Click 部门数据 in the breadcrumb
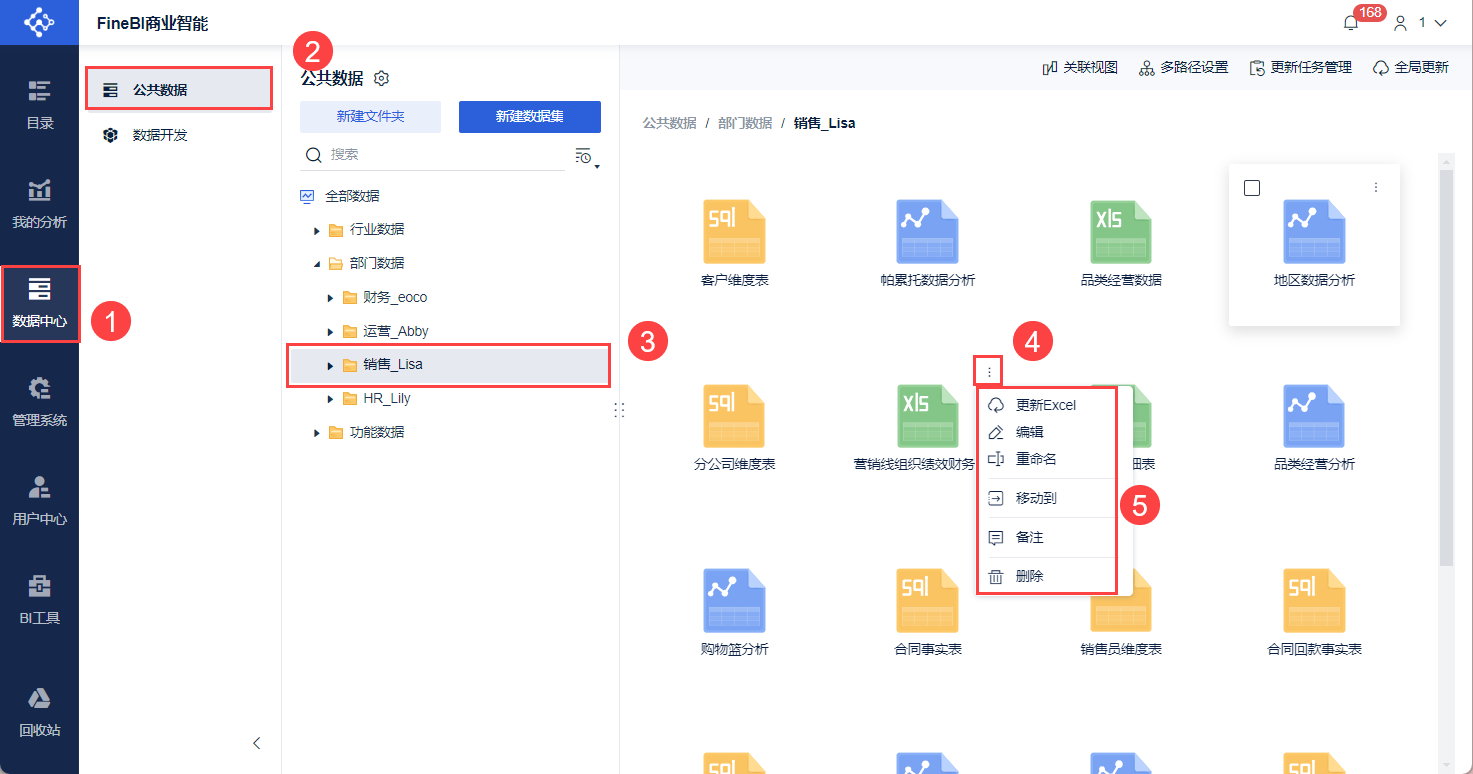Viewport: 1473px width, 774px height. click(745, 123)
